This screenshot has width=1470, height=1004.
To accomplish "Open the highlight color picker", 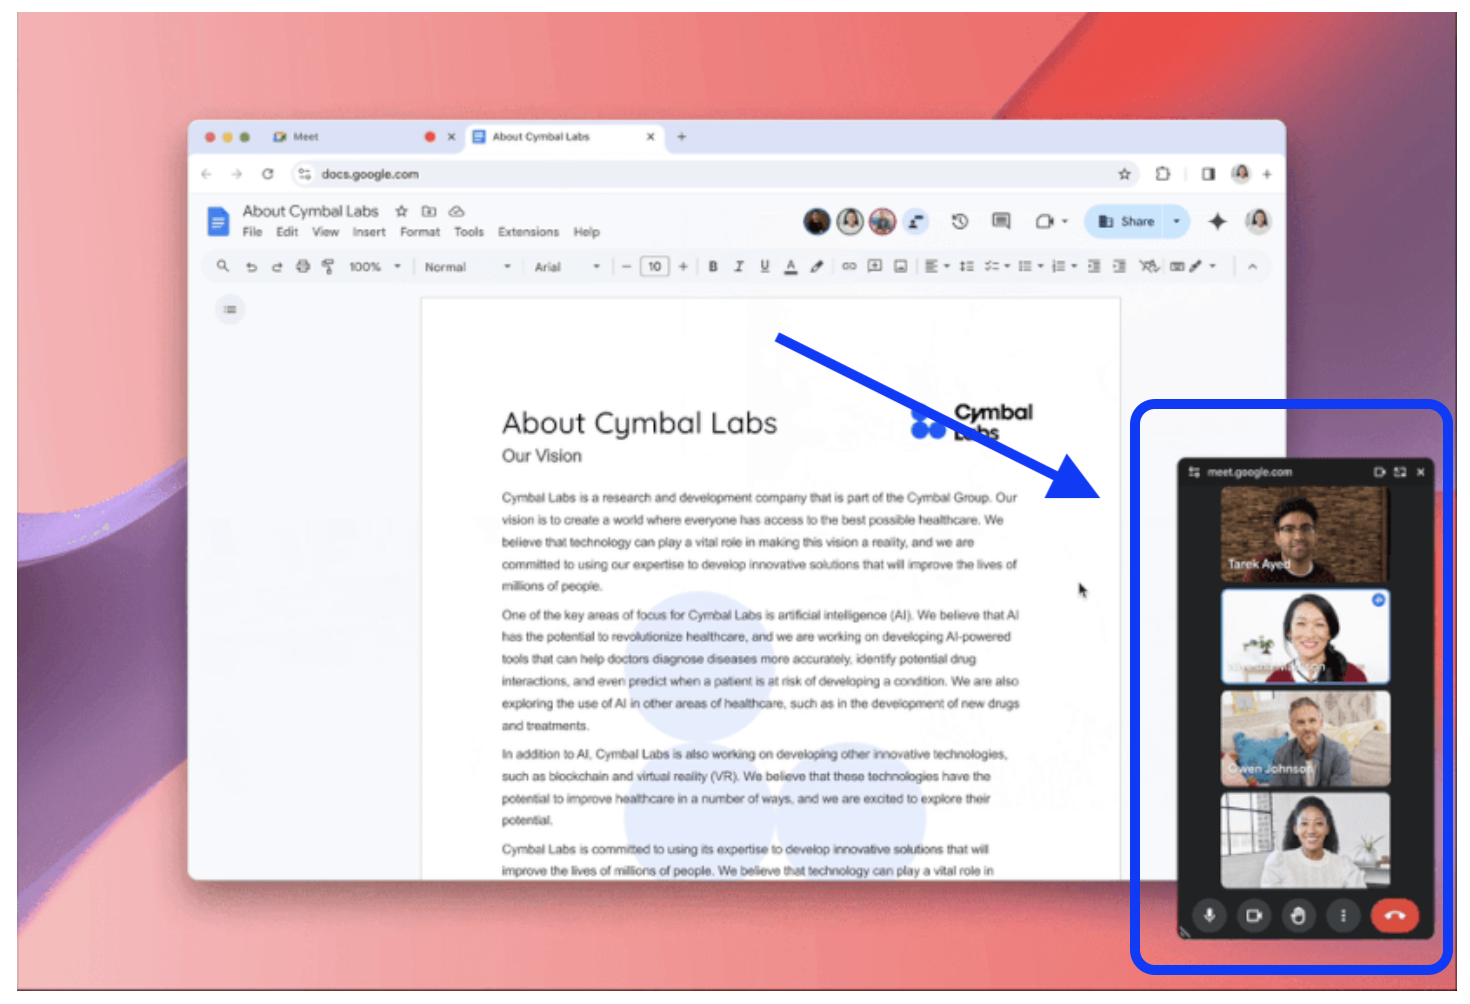I will coord(817,266).
